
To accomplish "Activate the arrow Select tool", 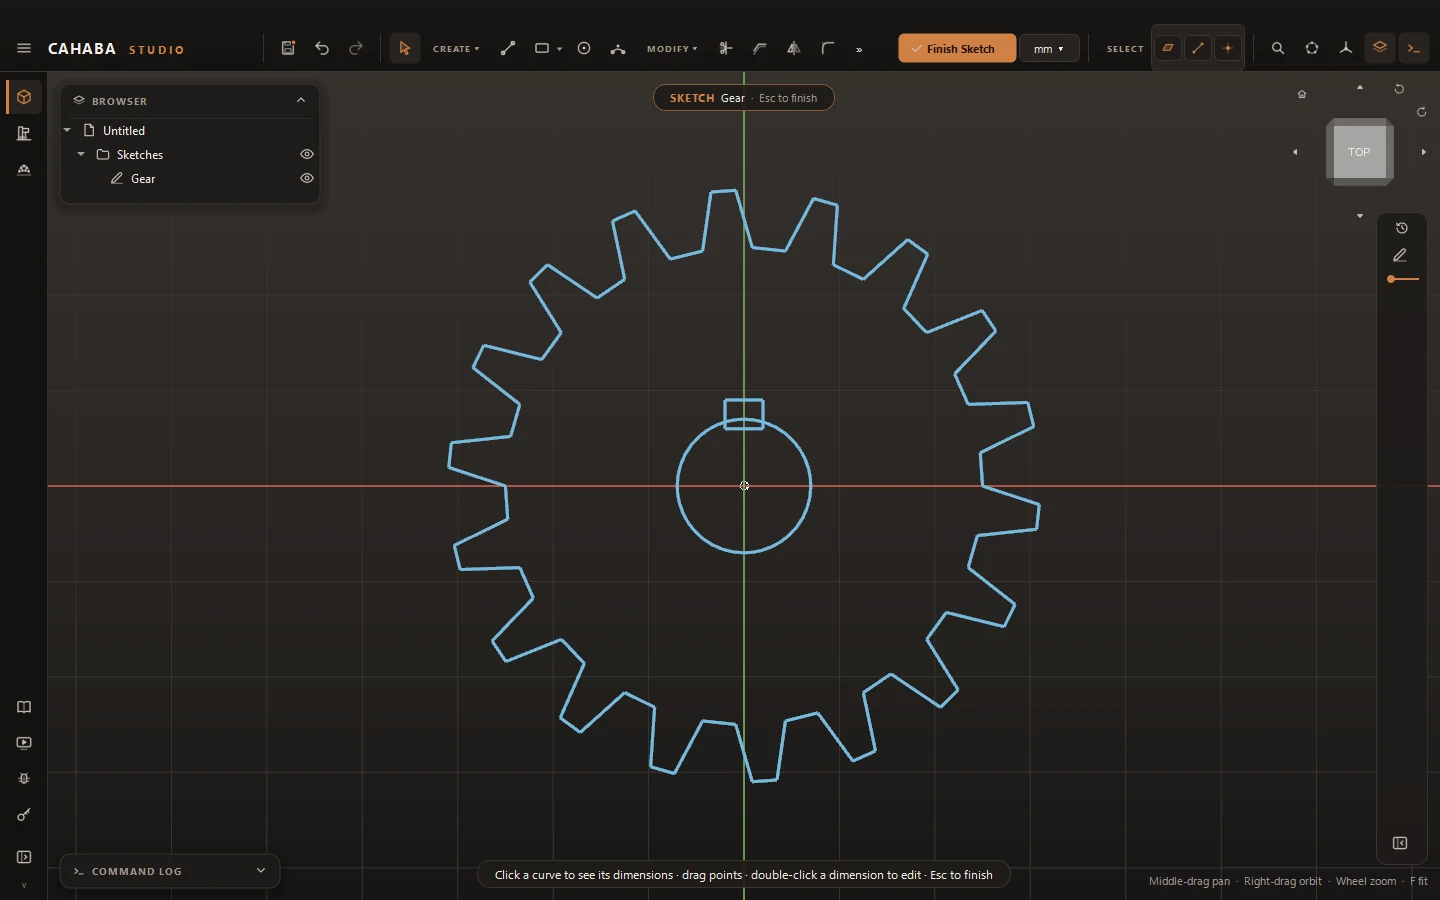I will (404, 48).
